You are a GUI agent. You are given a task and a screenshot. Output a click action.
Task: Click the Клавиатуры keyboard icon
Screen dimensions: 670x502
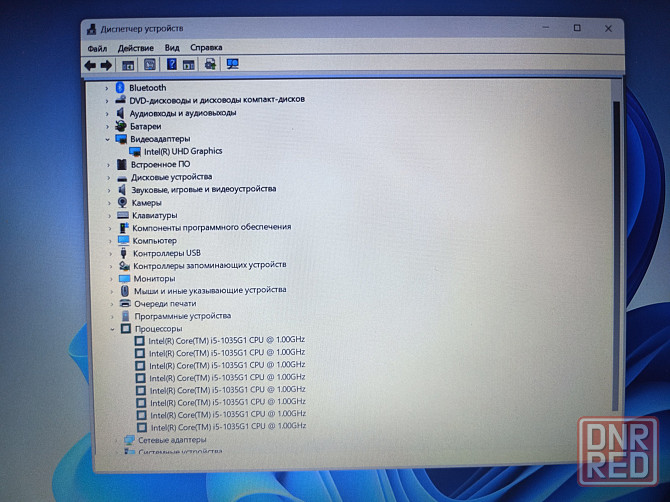click(x=123, y=215)
